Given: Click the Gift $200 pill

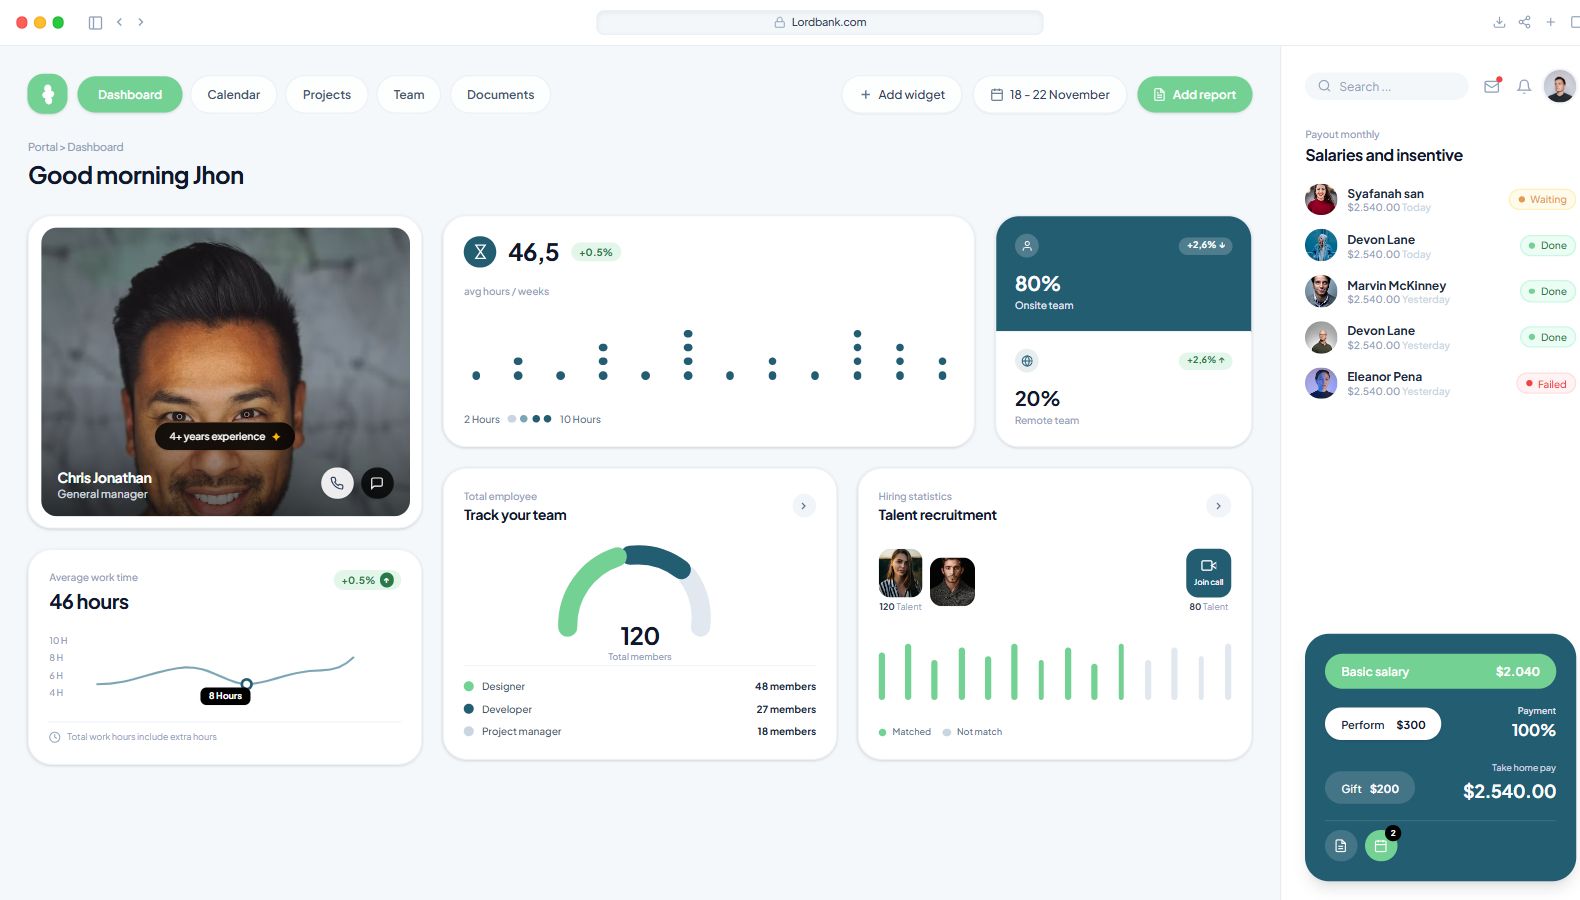Looking at the screenshot, I should [x=1370, y=788].
